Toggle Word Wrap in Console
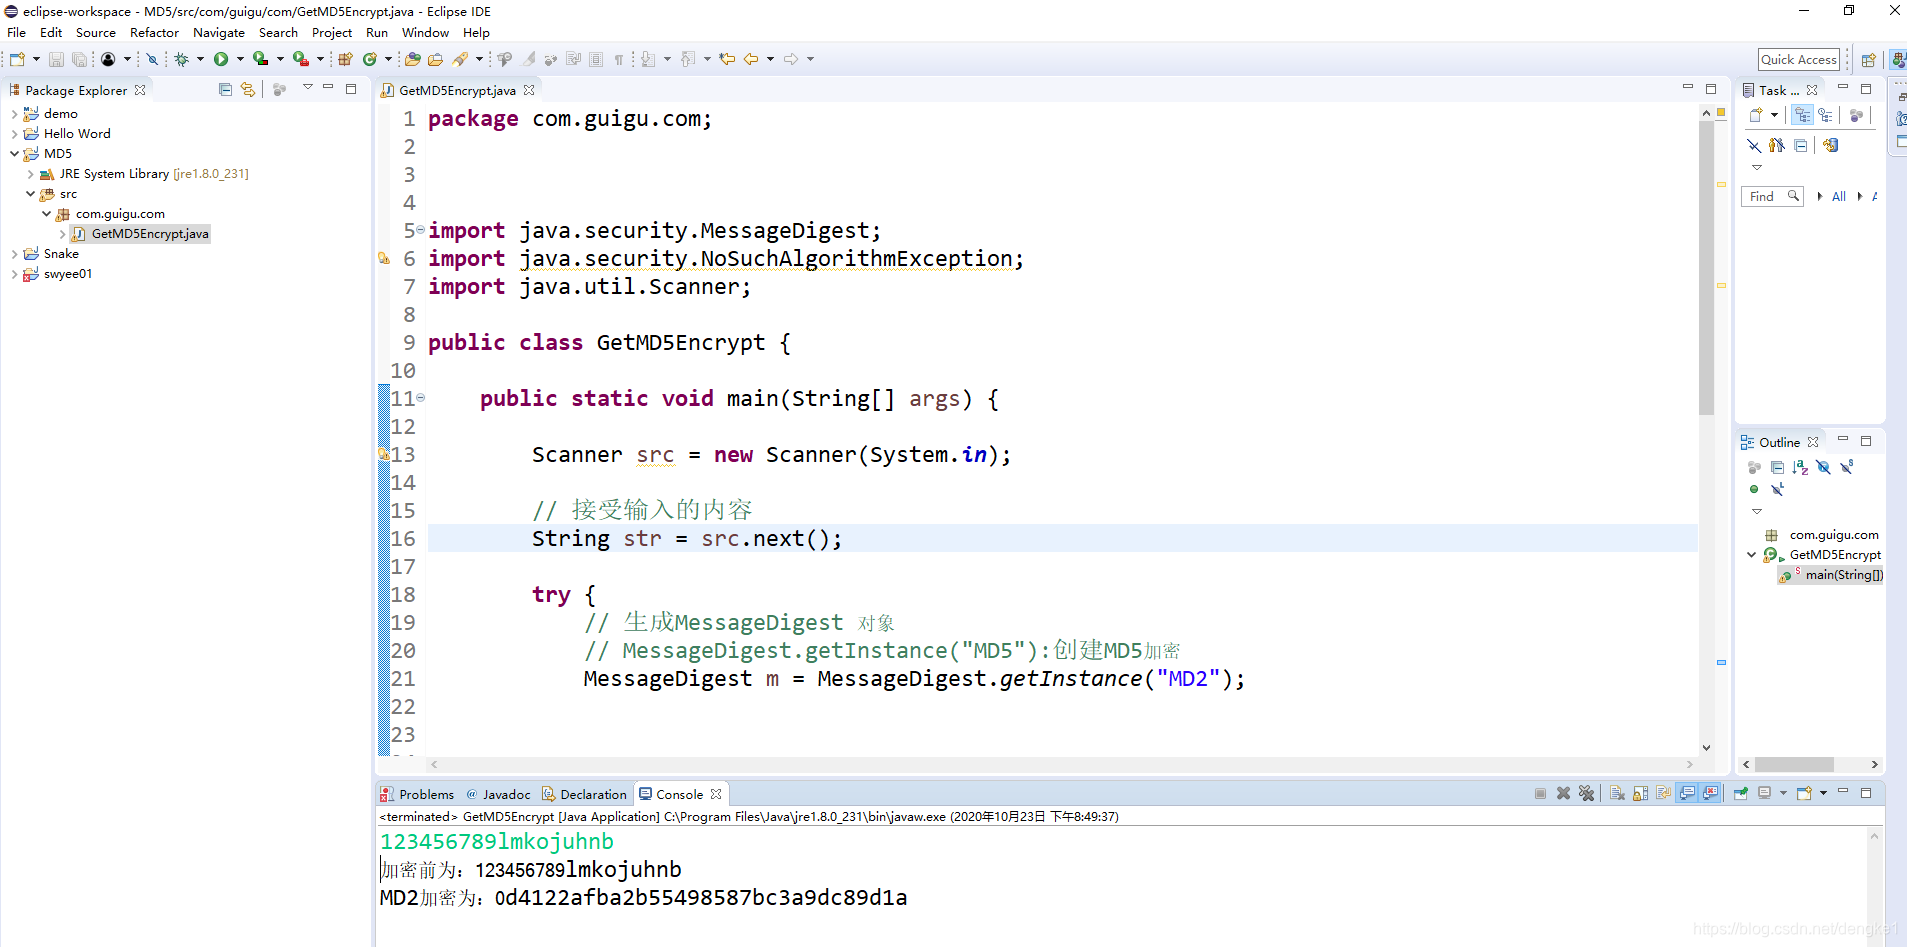Image resolution: width=1907 pixels, height=947 pixels. tap(1663, 793)
